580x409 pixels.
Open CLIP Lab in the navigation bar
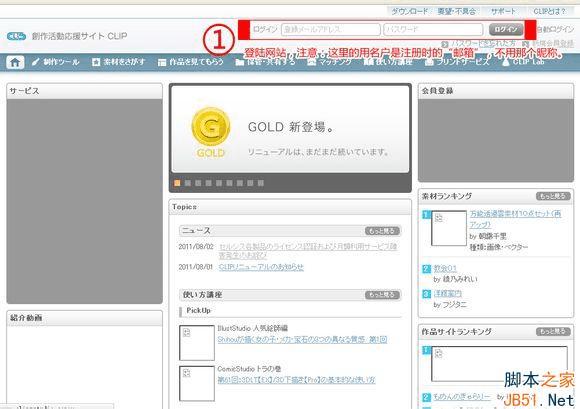tap(523, 62)
